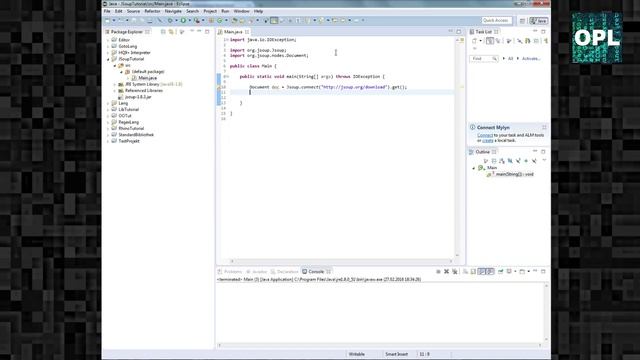
Task: Toggle Categorized presentation in Task List
Action: pyautogui.click(x=490, y=41)
